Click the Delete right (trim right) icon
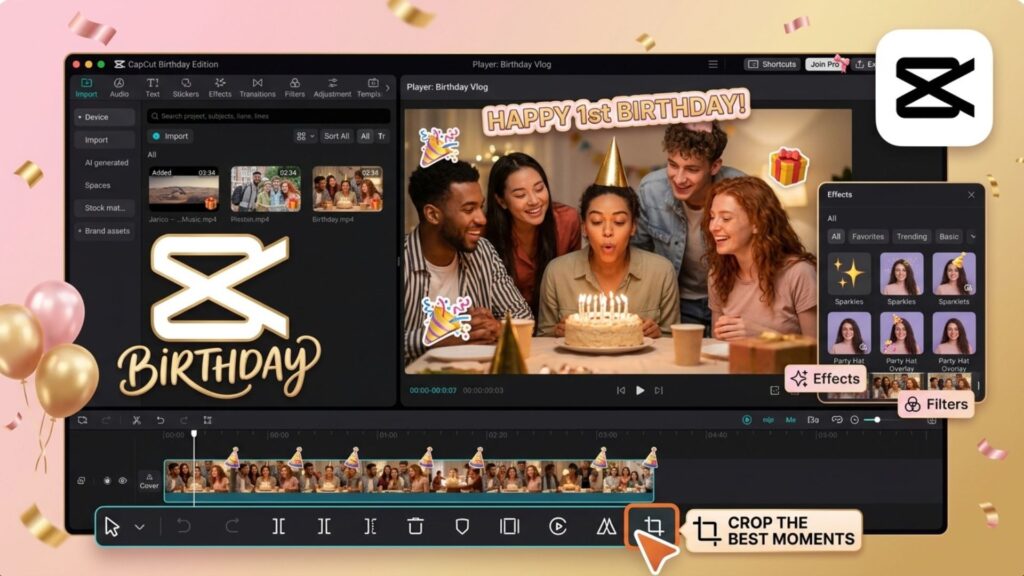 (370, 526)
